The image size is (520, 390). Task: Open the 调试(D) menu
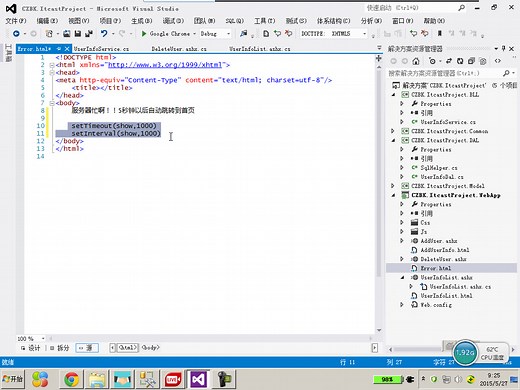click(173, 21)
